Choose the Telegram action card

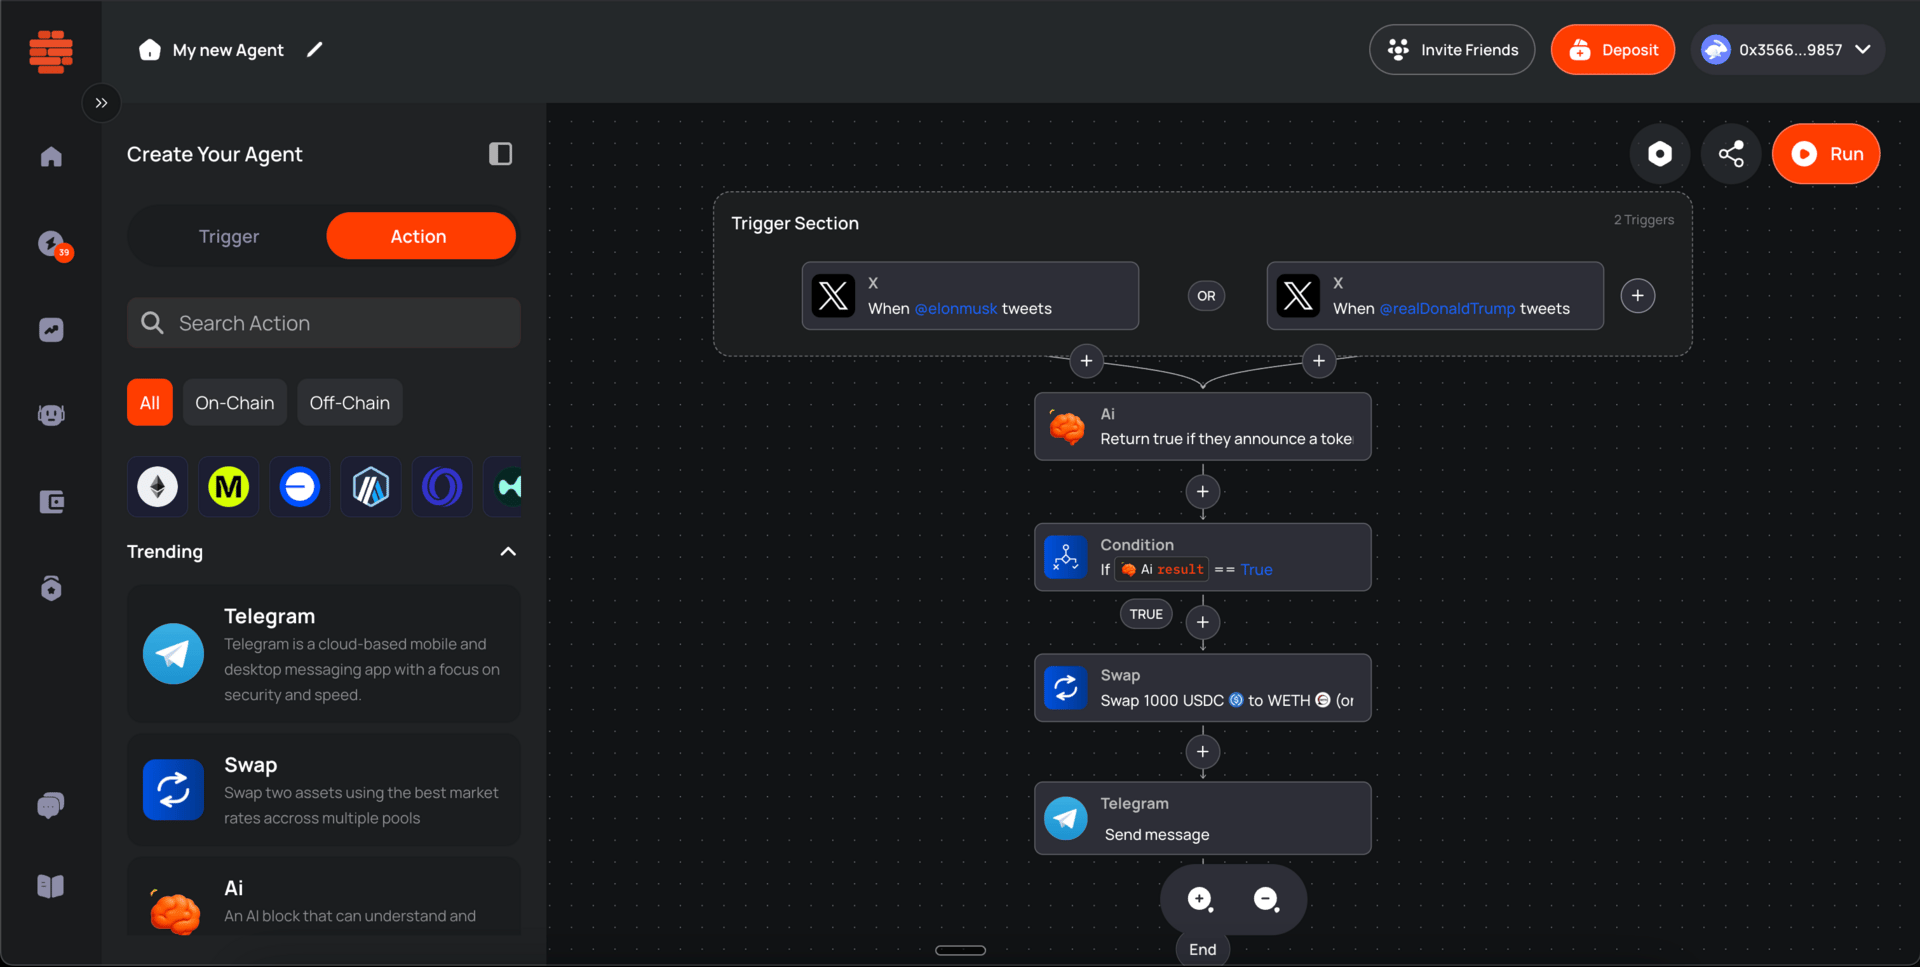pos(324,654)
